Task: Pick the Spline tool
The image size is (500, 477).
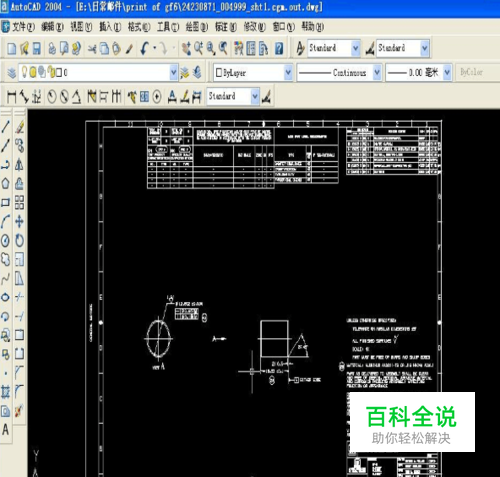Action: (x=5, y=278)
